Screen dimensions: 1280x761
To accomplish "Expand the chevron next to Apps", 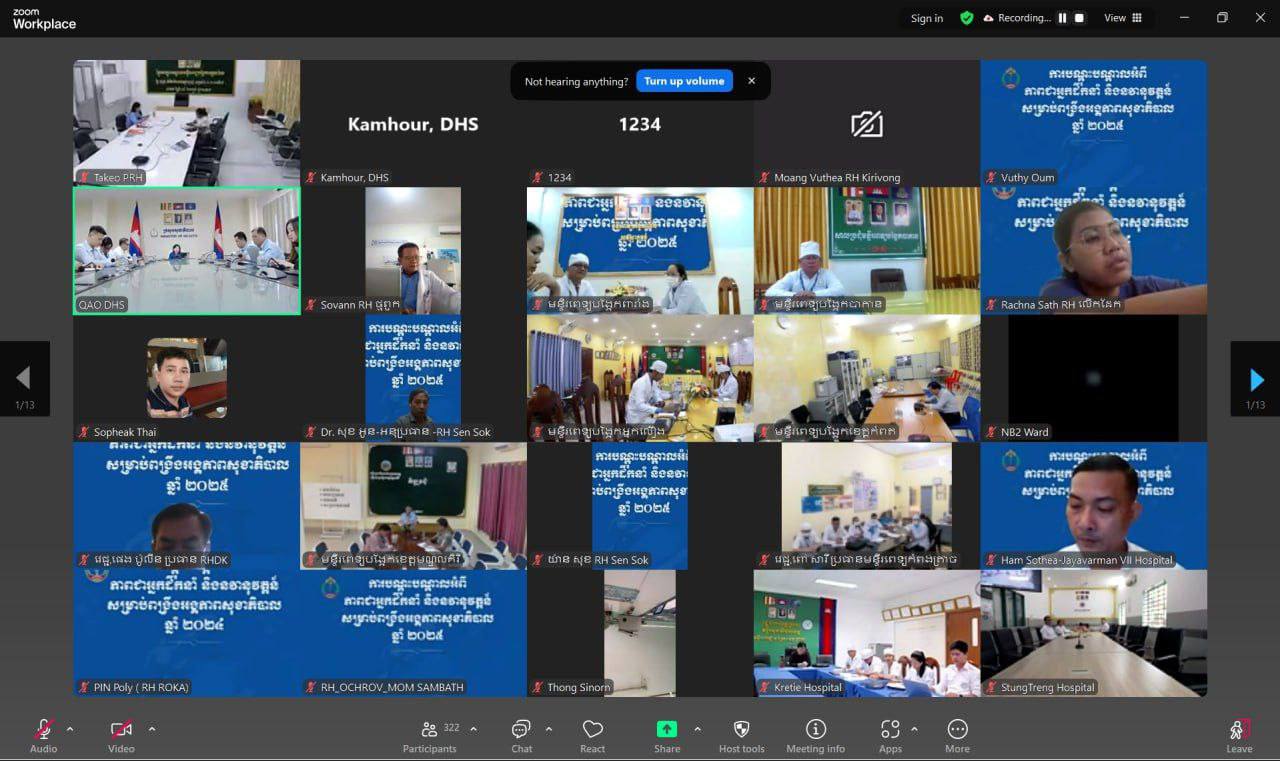I will [914, 729].
